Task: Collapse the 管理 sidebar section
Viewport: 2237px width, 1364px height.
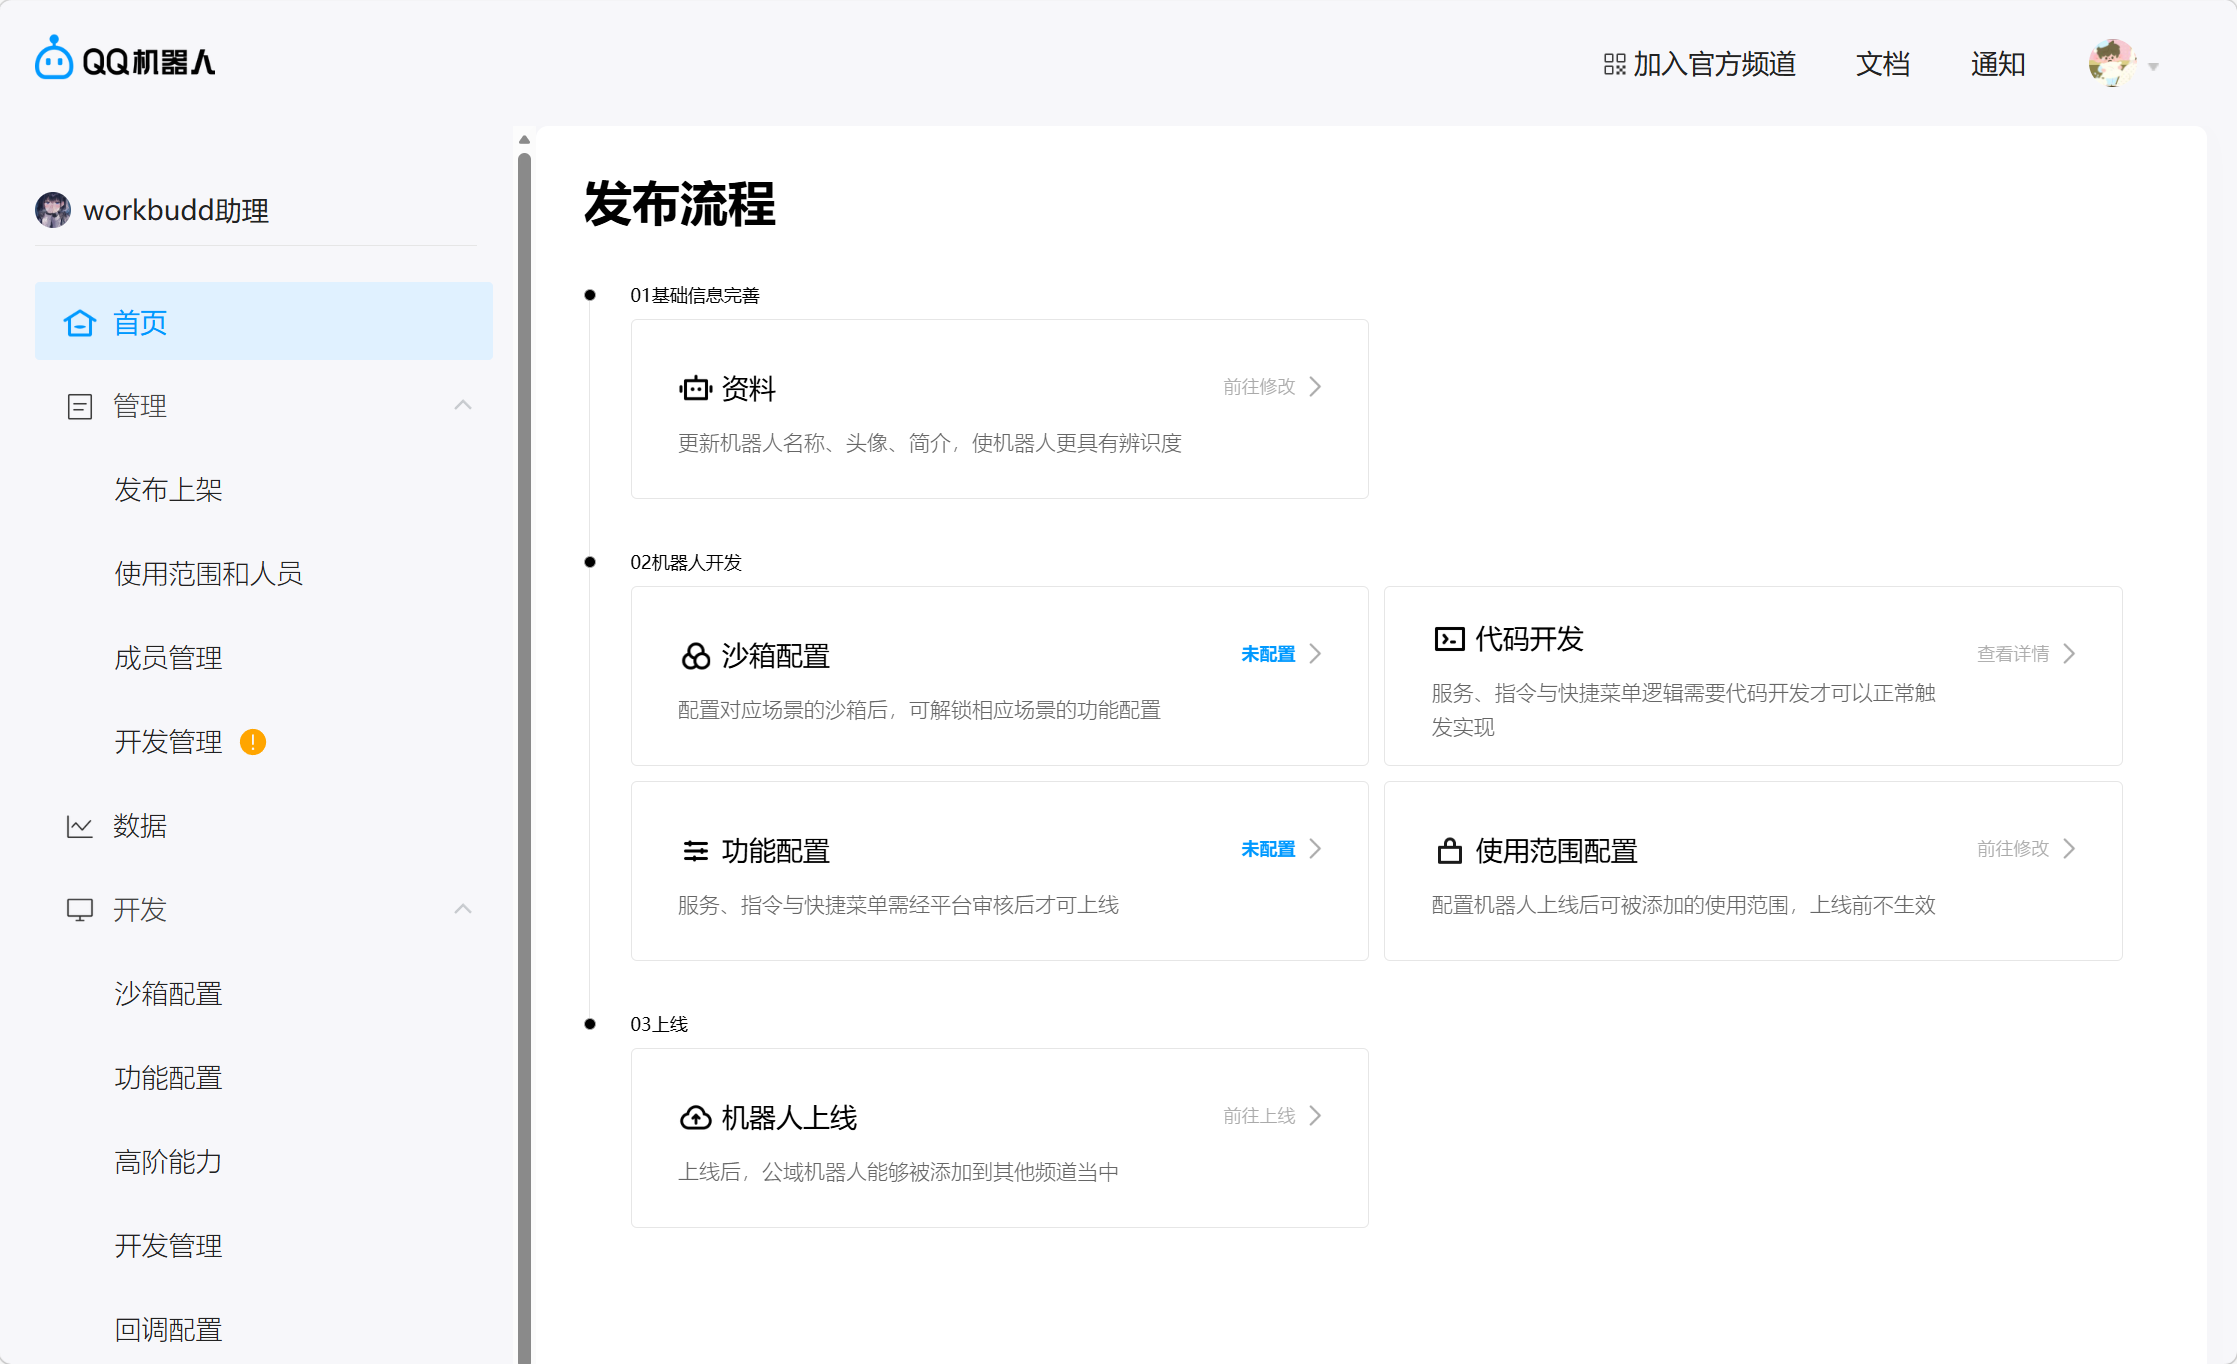Action: click(x=462, y=405)
